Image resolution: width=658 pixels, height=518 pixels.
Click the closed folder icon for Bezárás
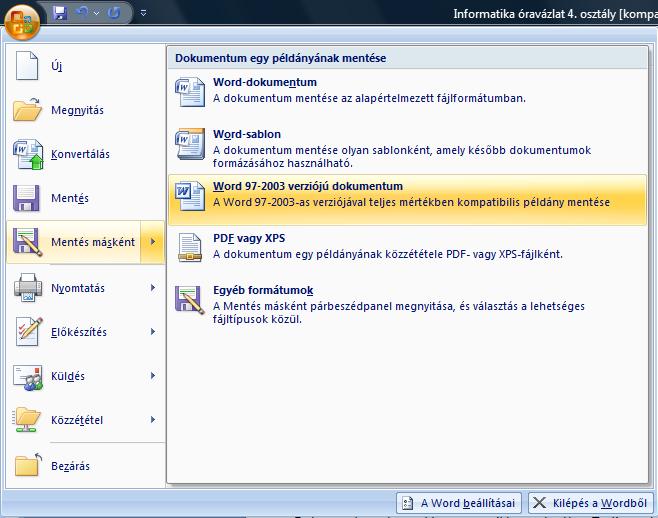[28, 465]
